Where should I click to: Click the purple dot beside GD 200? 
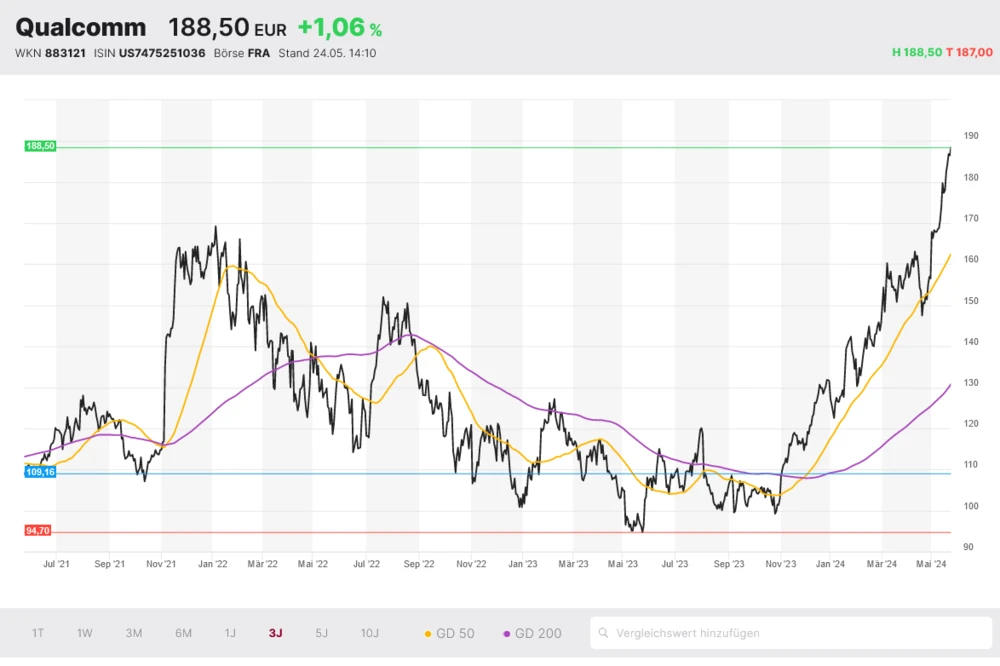click(x=506, y=633)
